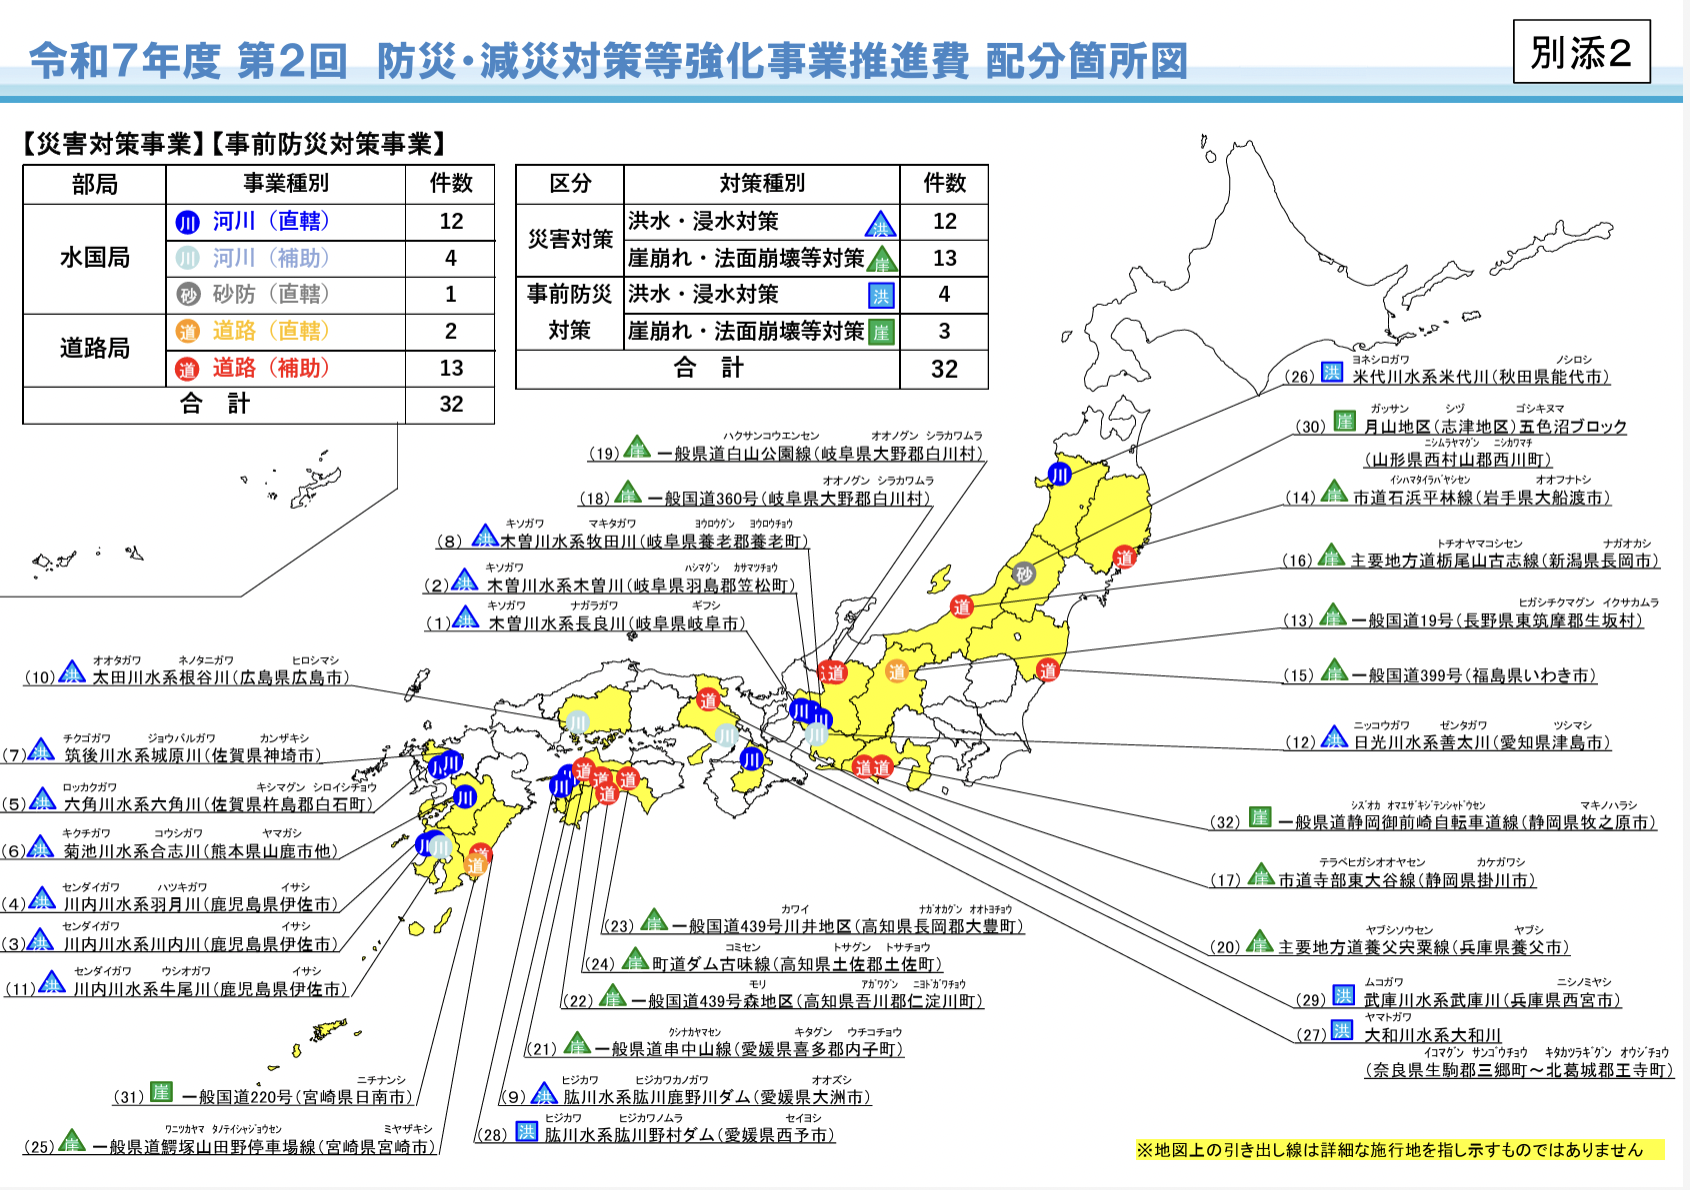Click the yellow-highlighted map disclaimer note
Image resolution: width=1690 pixels, height=1190 pixels.
1398,1150
